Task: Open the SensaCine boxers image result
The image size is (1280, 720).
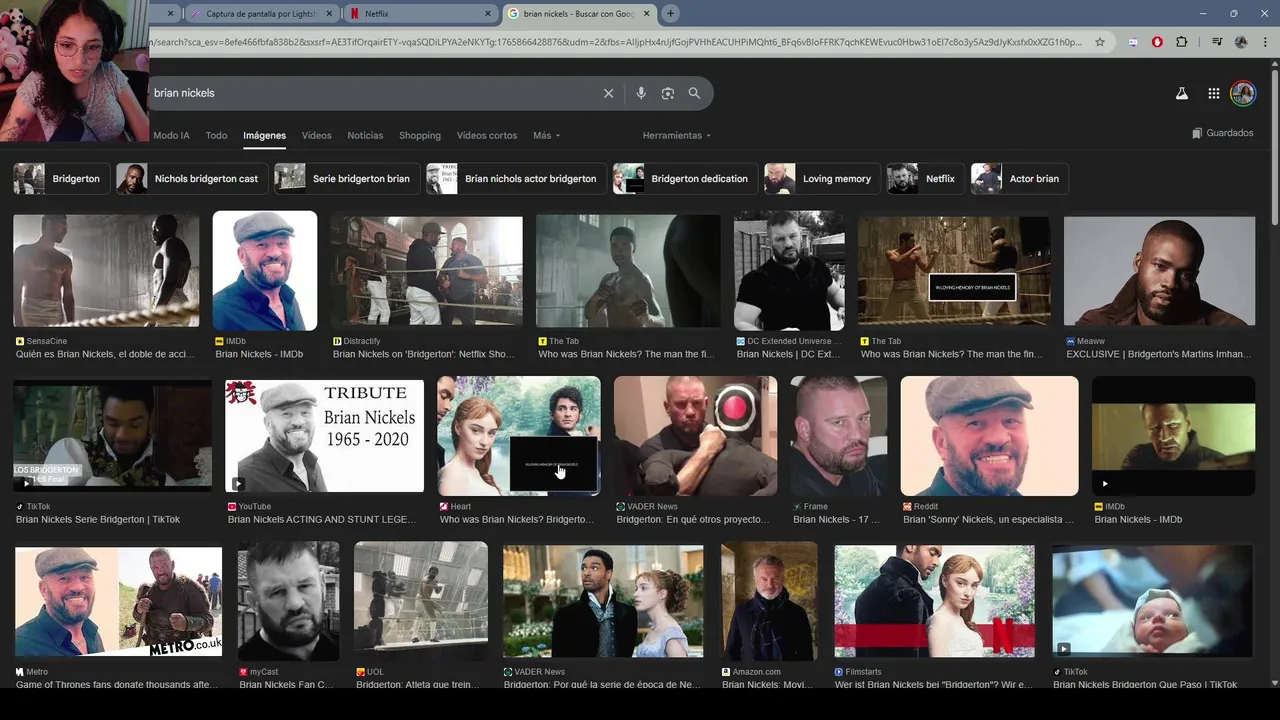Action: [106, 271]
